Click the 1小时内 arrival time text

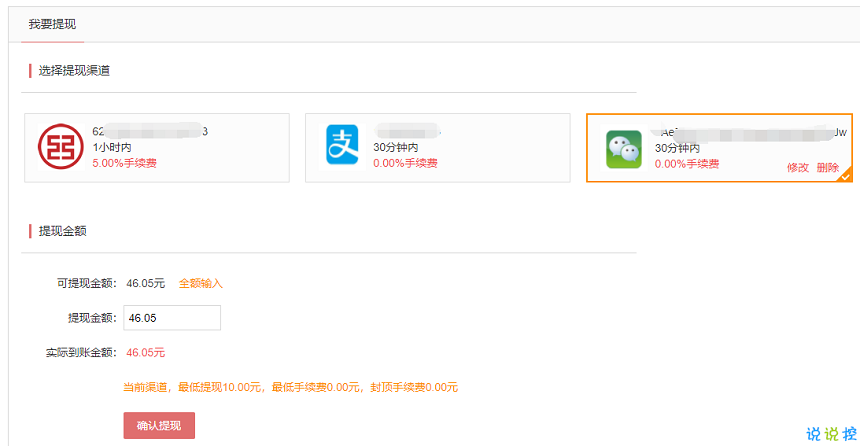coord(112,148)
